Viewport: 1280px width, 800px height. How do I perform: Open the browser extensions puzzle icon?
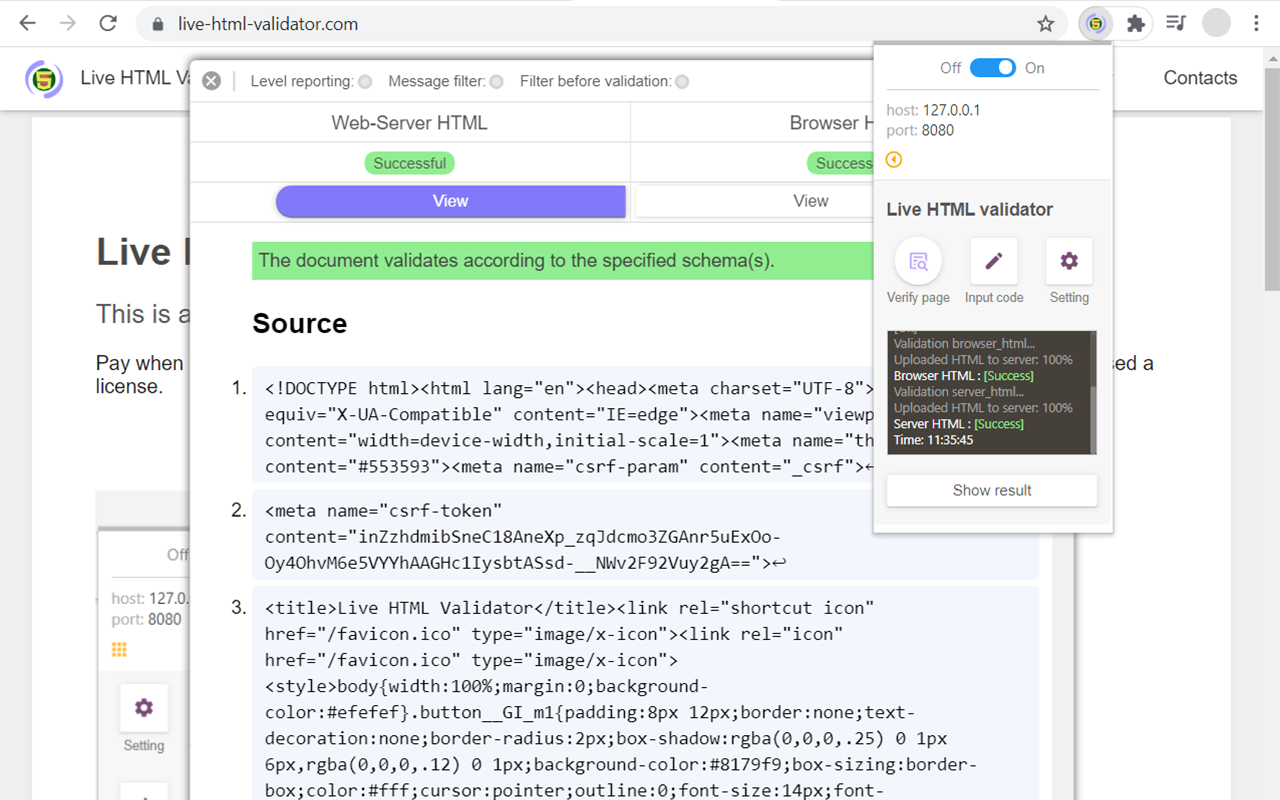[1135, 22]
